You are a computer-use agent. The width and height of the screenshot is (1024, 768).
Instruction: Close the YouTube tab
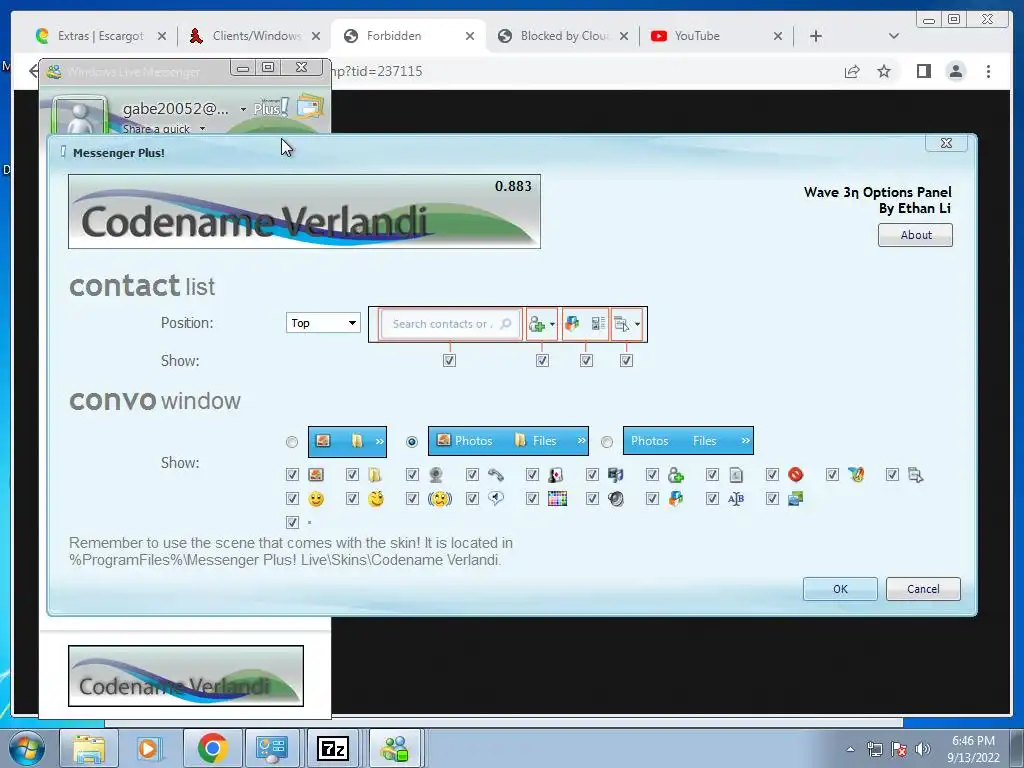(778, 36)
